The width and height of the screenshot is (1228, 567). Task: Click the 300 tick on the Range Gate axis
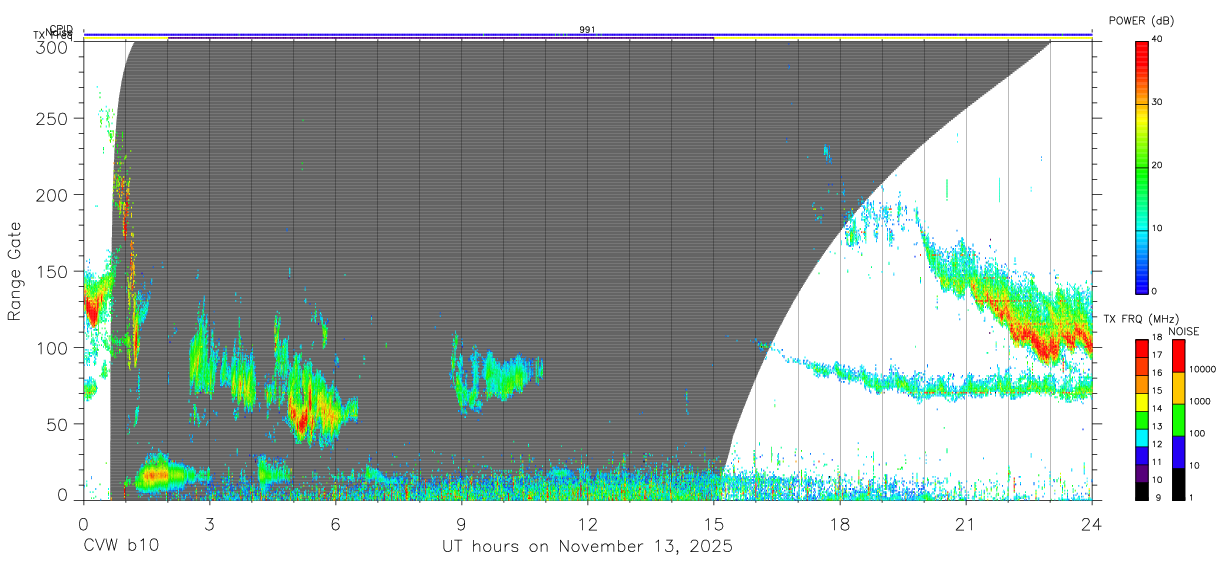coord(53,47)
